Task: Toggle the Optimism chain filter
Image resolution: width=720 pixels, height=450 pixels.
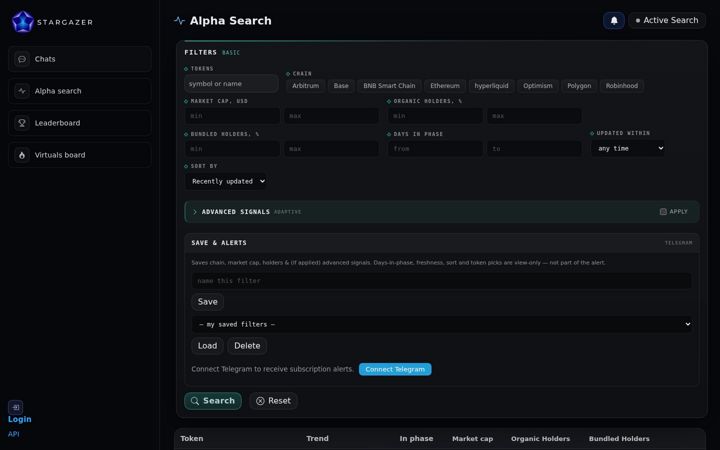Action: click(x=538, y=86)
